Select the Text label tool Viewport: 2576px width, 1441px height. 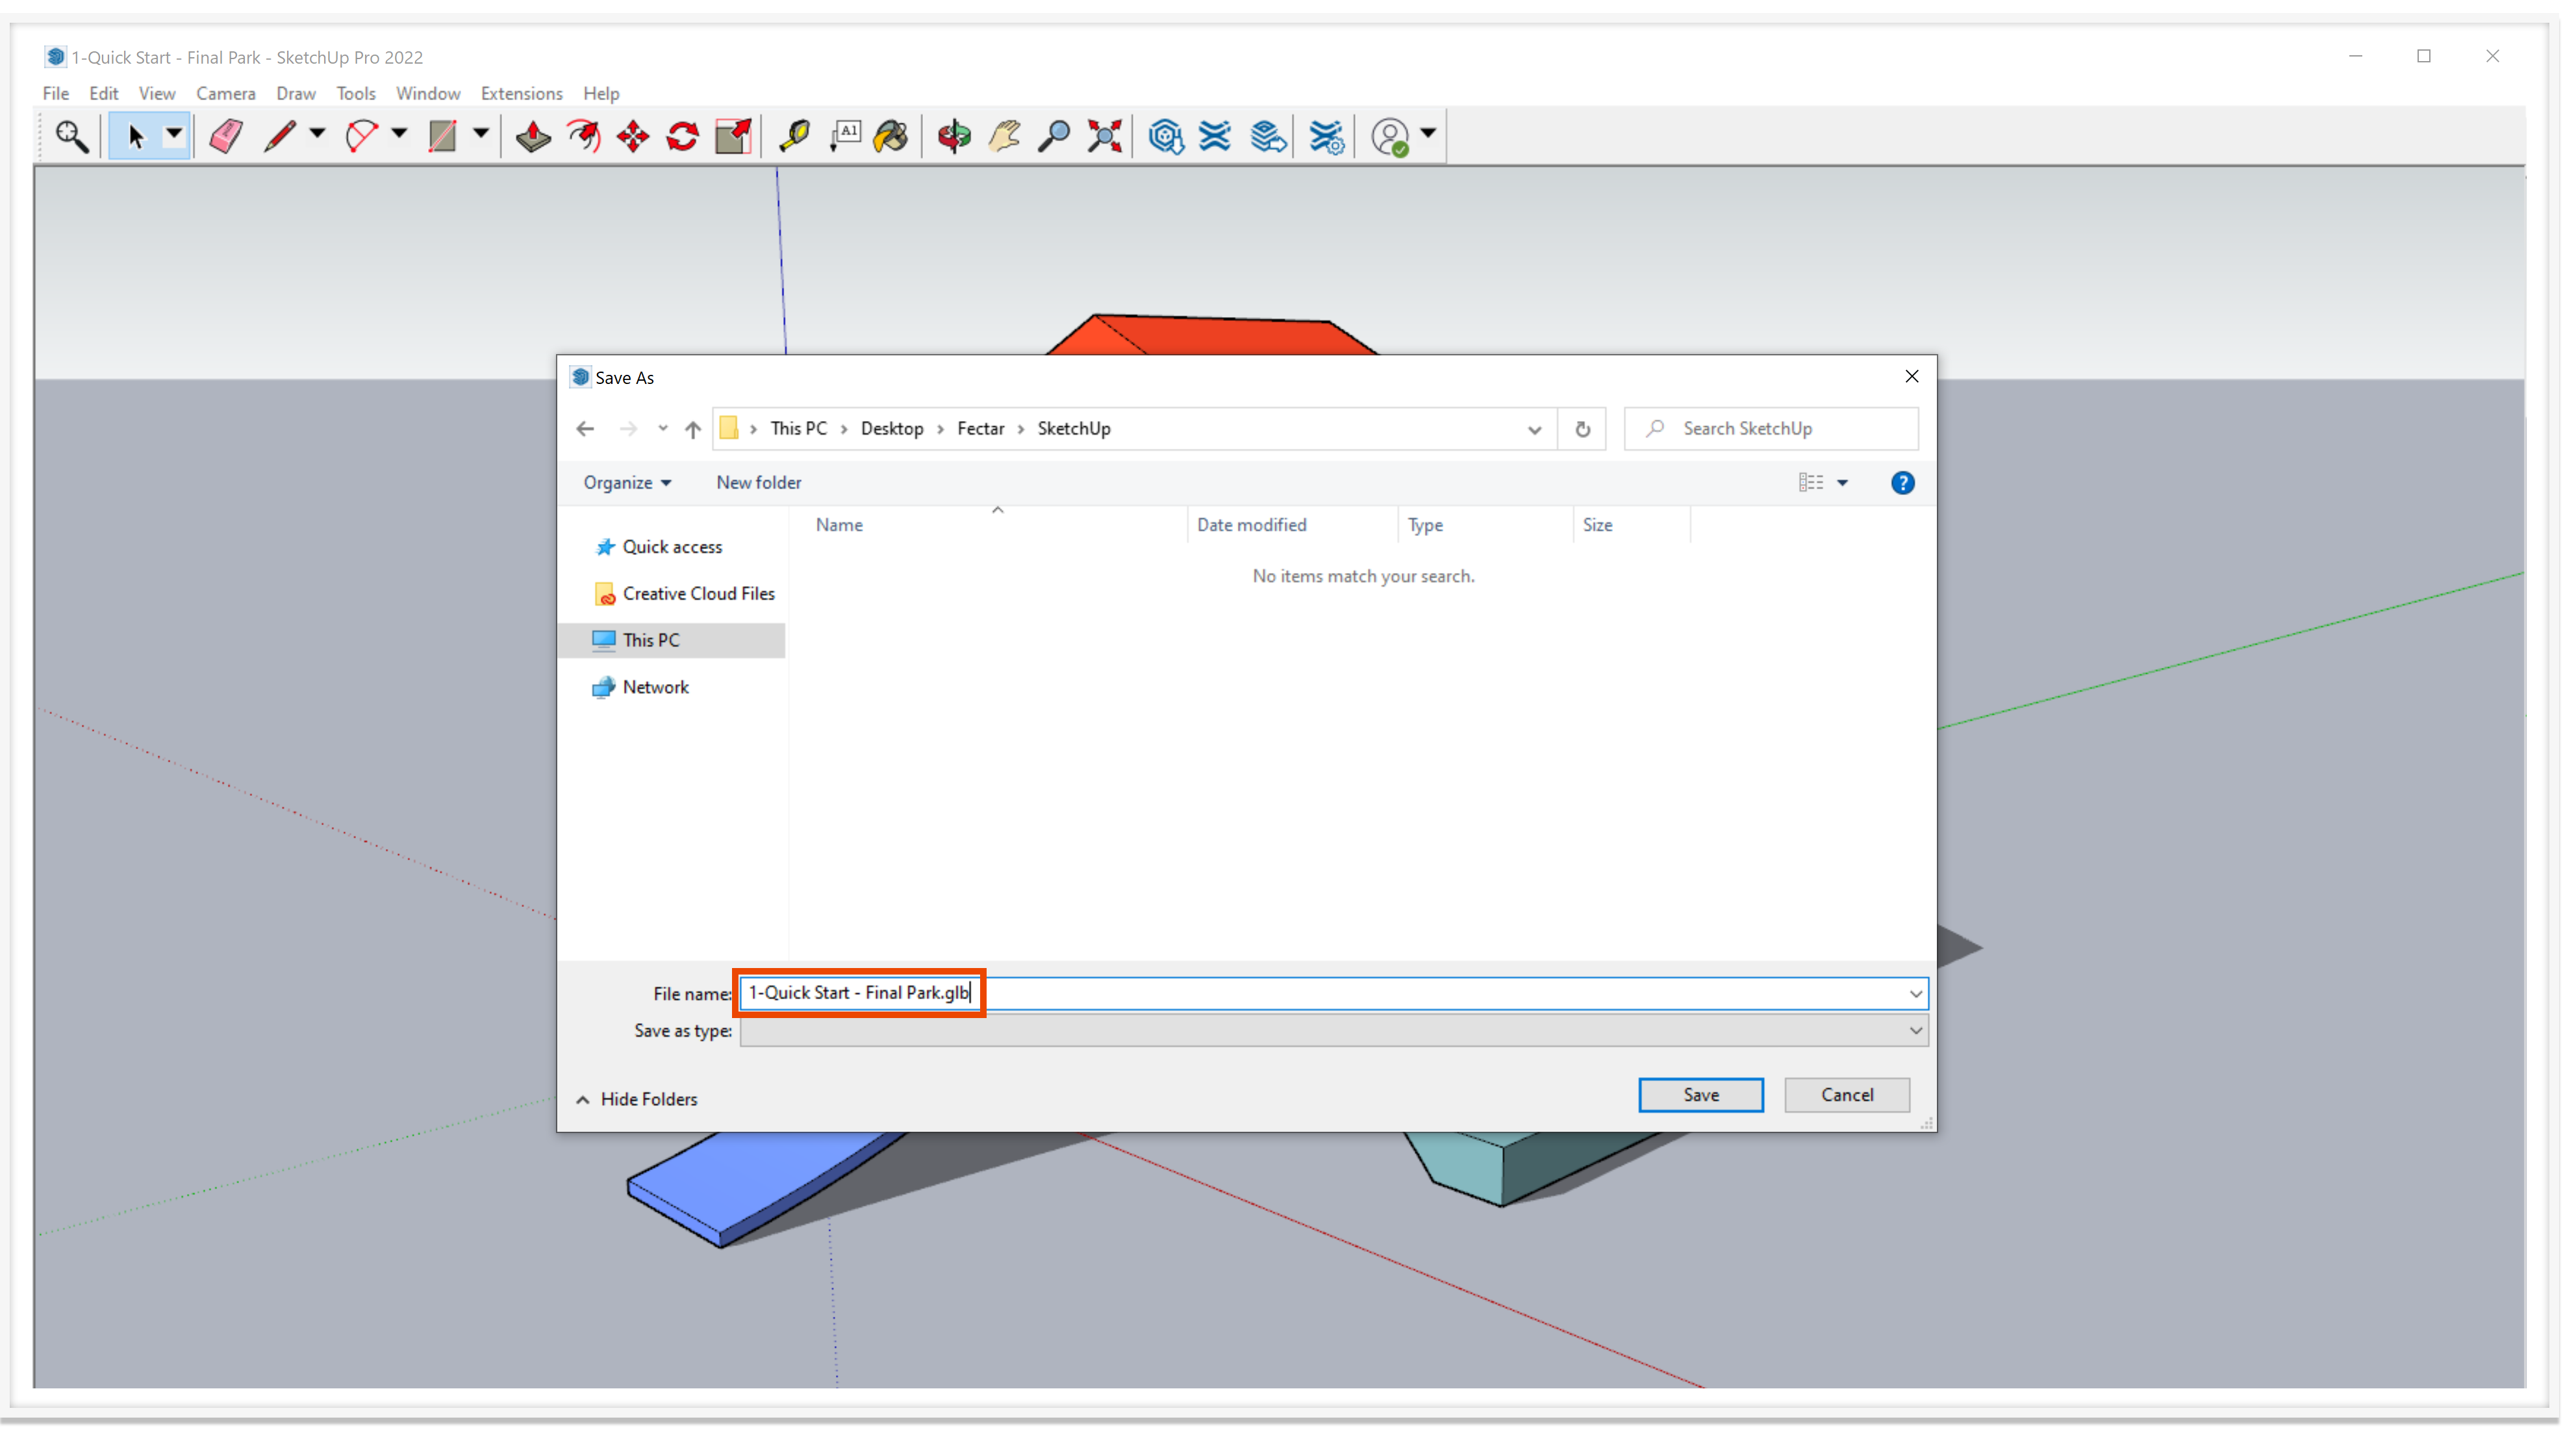click(x=845, y=136)
